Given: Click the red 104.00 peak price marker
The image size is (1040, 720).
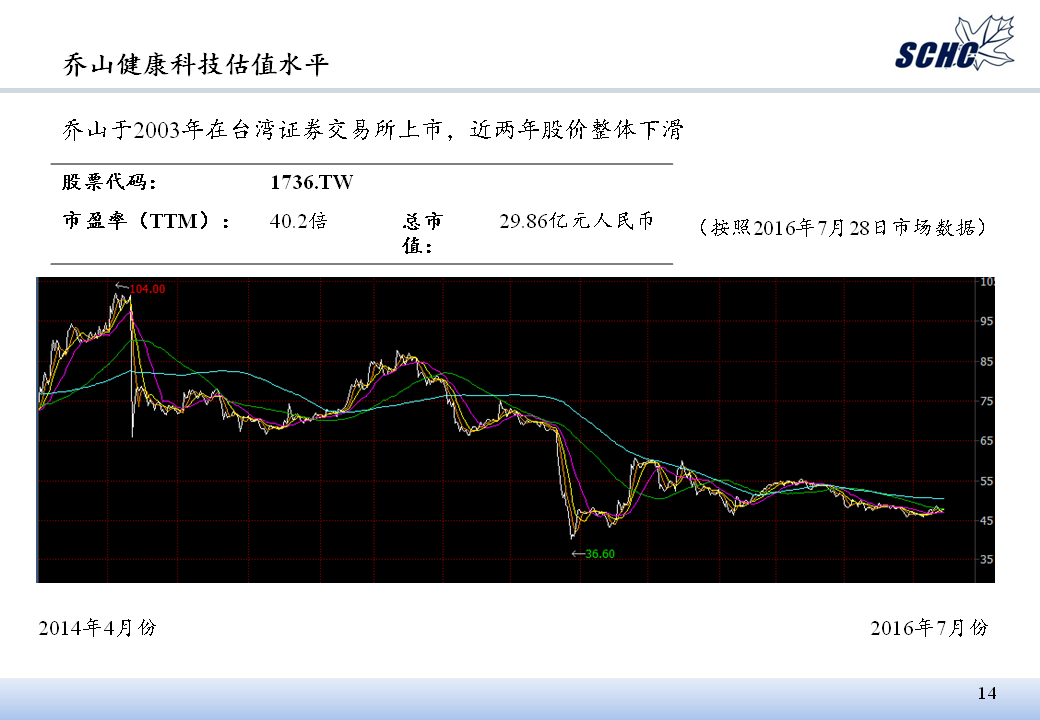Looking at the screenshot, I should (147, 289).
